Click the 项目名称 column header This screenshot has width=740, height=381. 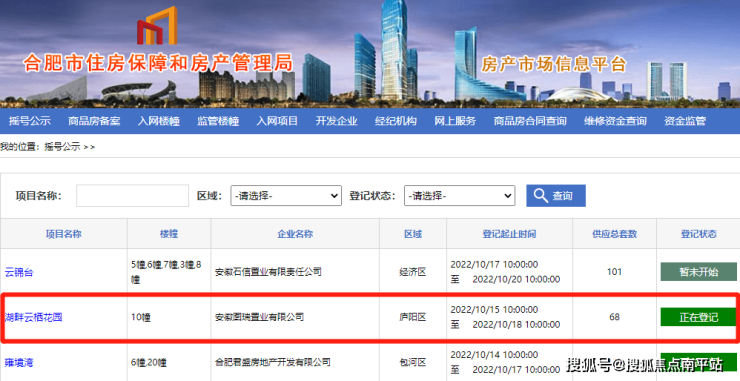click(x=64, y=234)
